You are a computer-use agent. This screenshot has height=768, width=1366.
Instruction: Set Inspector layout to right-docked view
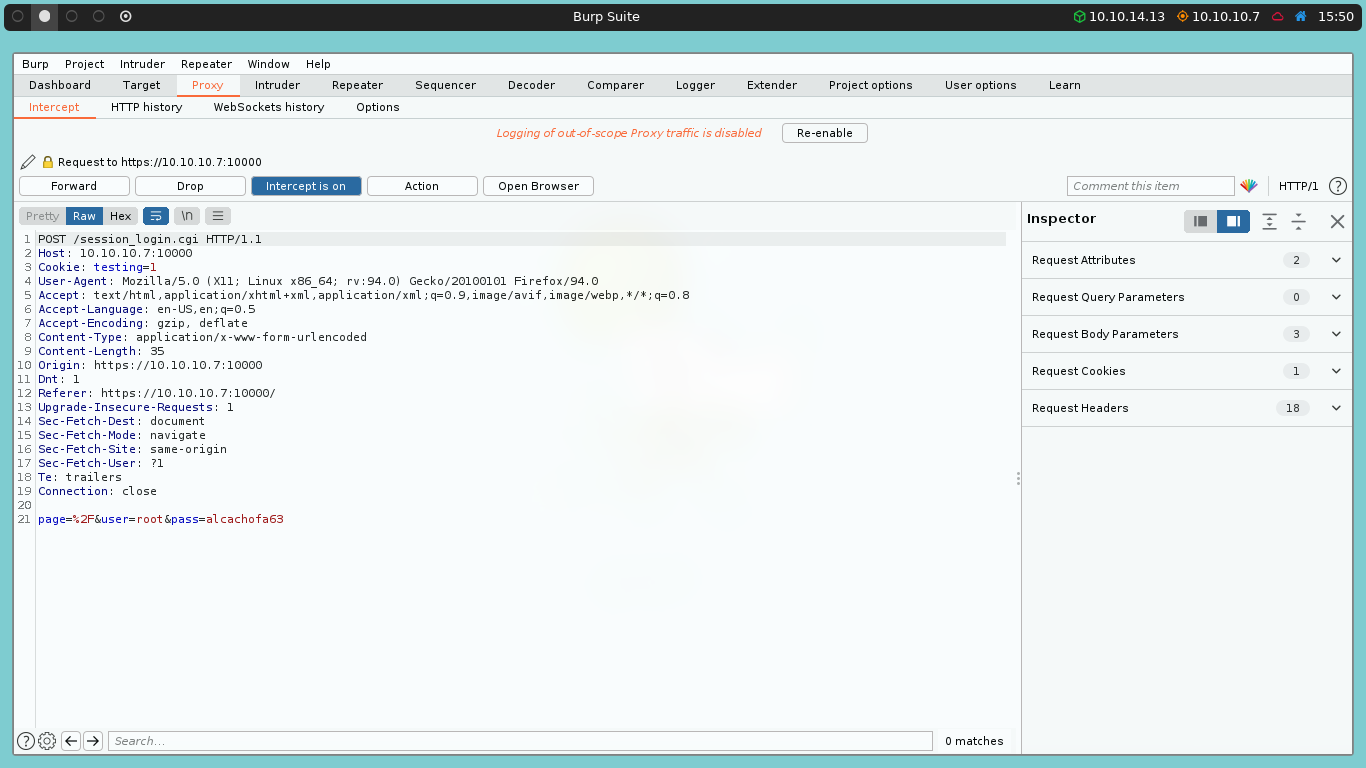click(1233, 221)
